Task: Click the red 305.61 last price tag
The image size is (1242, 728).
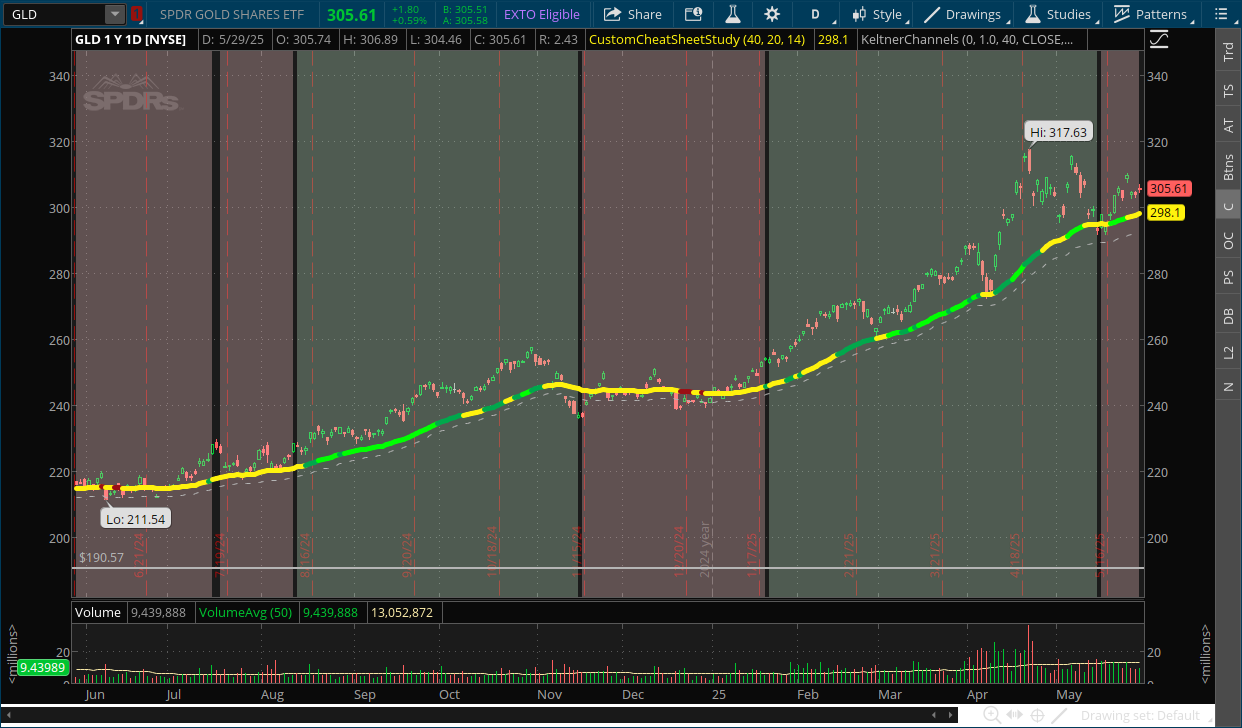Action: 1168,188
